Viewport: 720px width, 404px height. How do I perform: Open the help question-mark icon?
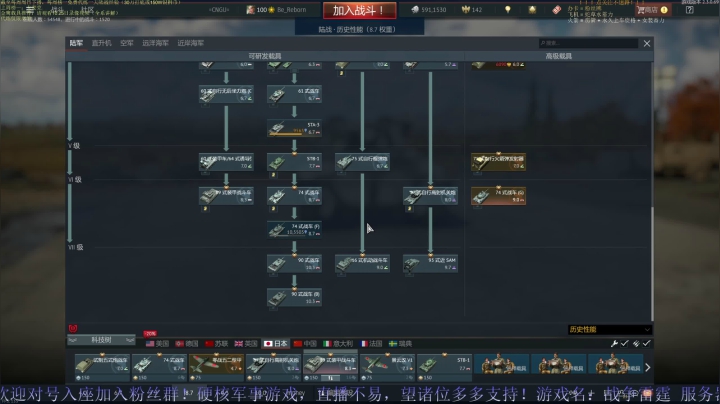690,10
